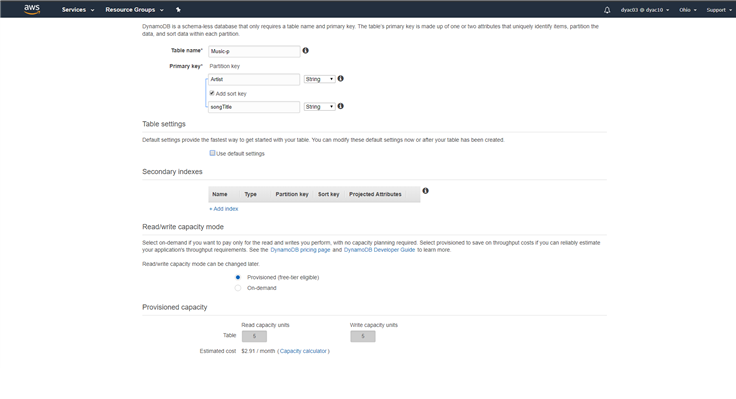Select Provisioned capacity mode

click(238, 277)
